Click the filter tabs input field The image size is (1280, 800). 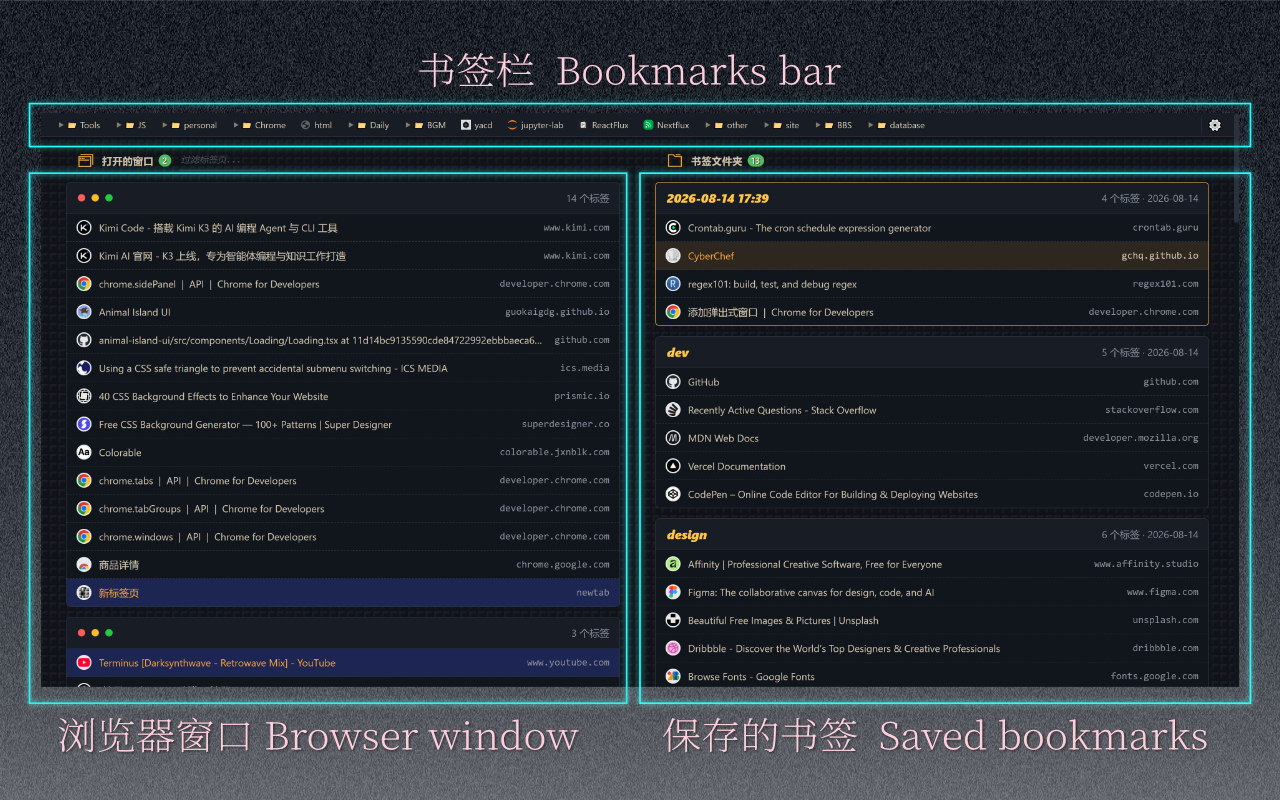[x=222, y=160]
